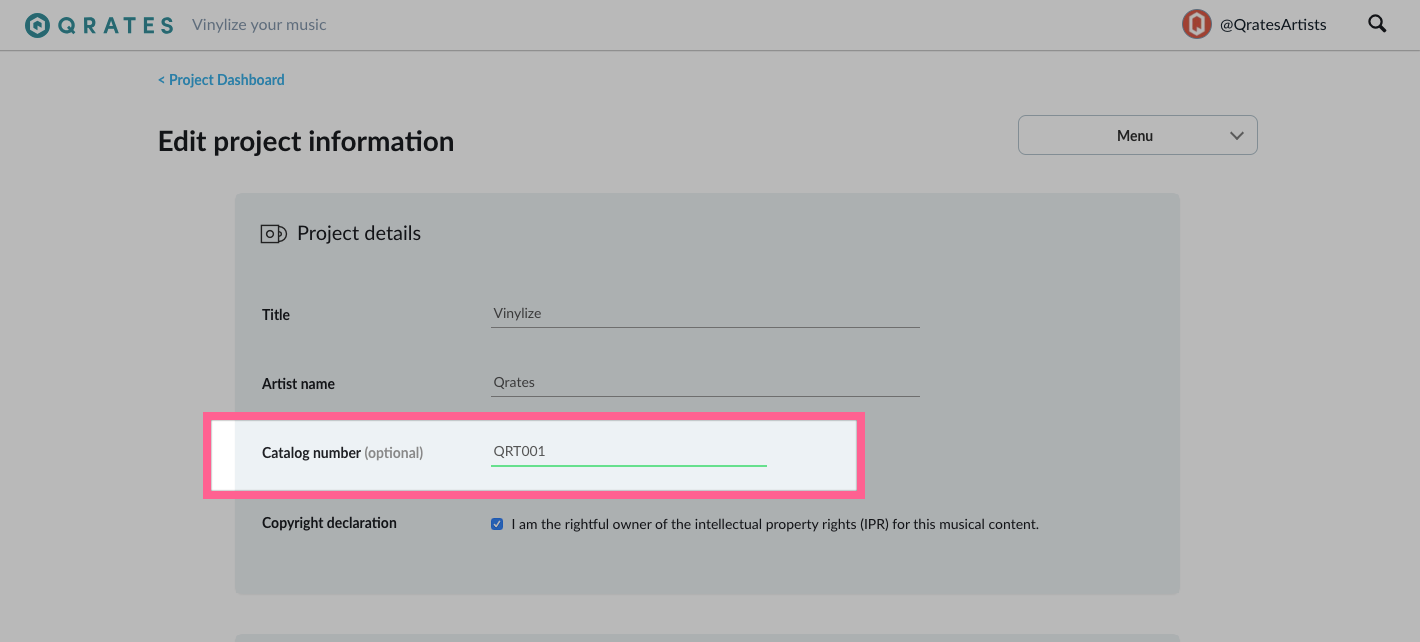The image size is (1420, 642).
Task: Click the Qrates hexagon logo icon
Action: click(37, 25)
